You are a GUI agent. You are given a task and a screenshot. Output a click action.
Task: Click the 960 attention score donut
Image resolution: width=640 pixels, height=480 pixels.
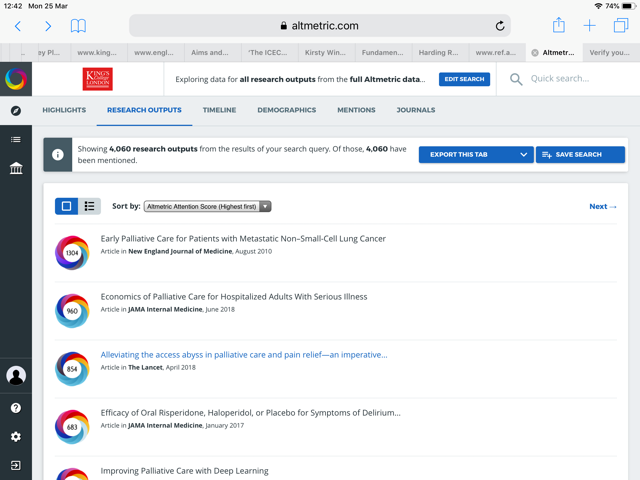[x=72, y=311]
